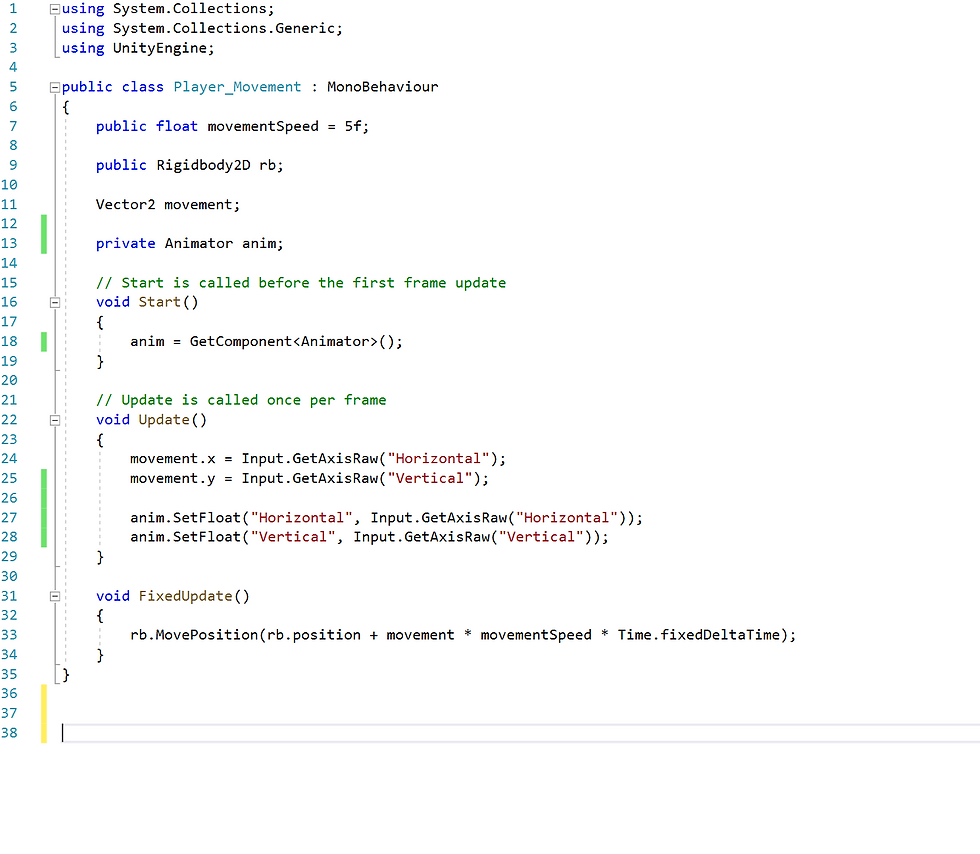The image size is (980, 854).
Task: Click System.Collections.Generic on line 2
Action: click(x=224, y=29)
